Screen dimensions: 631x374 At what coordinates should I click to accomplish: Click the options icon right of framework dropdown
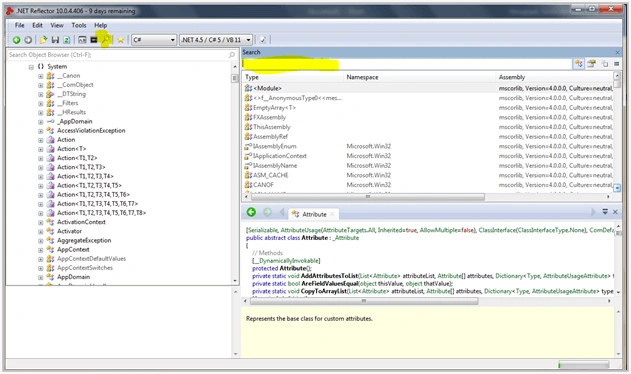point(263,40)
